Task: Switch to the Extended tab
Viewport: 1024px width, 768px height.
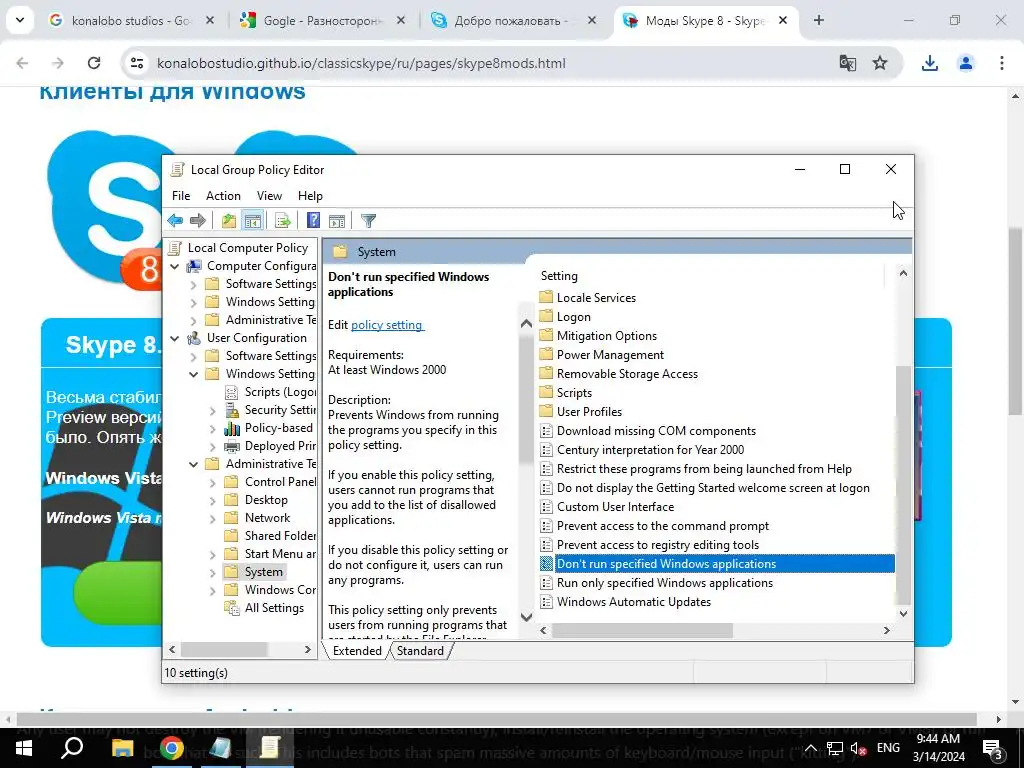Action: coord(357,651)
